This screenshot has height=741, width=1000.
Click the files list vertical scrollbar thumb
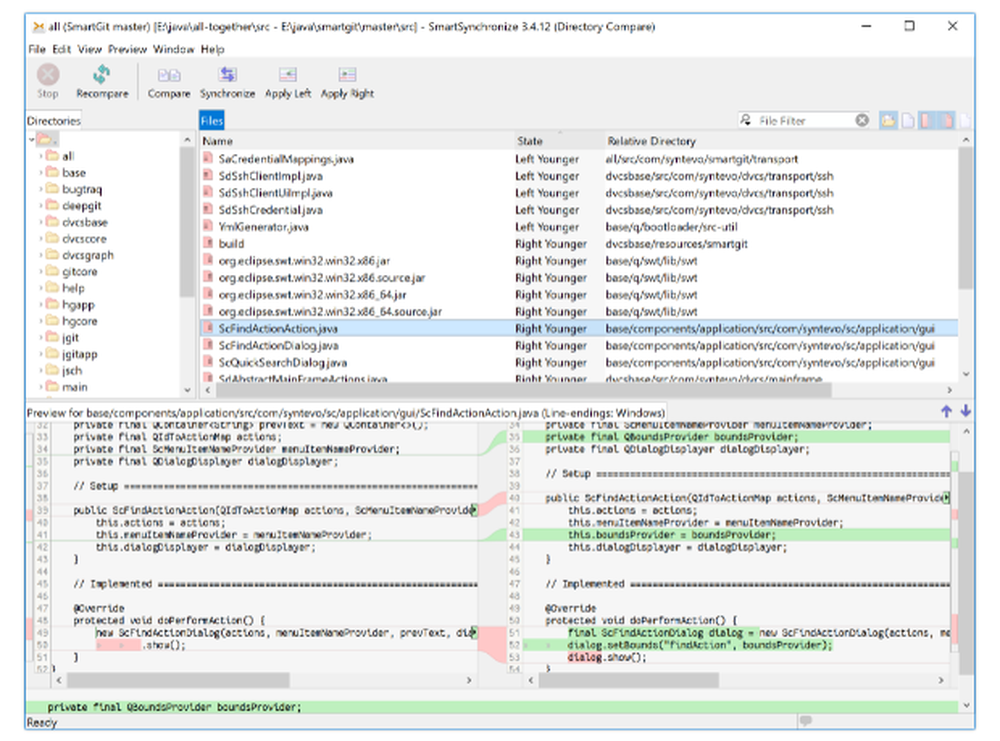point(966,217)
